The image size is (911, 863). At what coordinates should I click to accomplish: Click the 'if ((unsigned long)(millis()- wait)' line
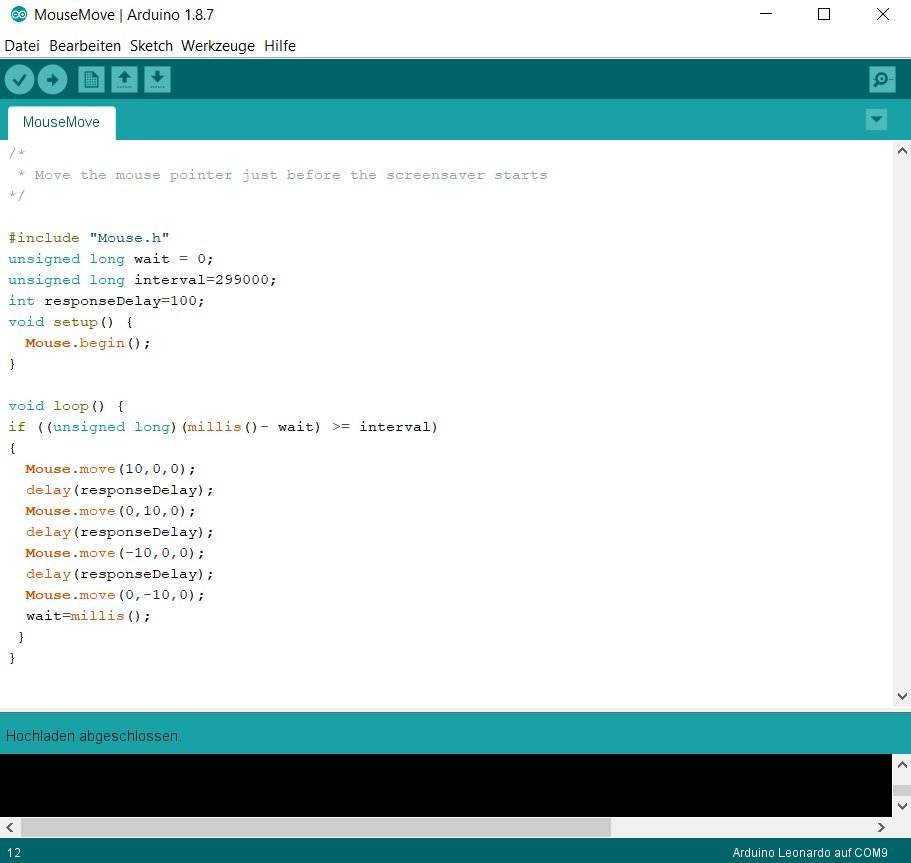pyautogui.click(x=223, y=427)
